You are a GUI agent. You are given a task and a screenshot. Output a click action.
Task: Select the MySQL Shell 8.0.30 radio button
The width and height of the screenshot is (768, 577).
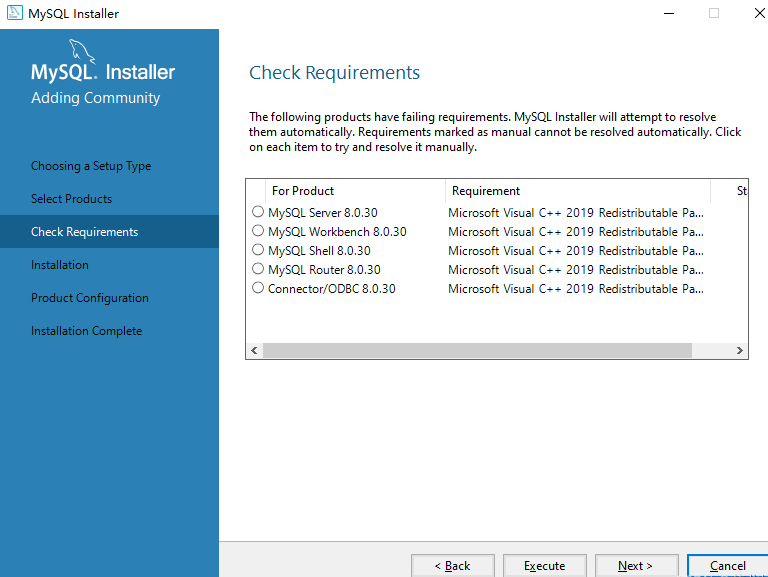pyautogui.click(x=258, y=250)
